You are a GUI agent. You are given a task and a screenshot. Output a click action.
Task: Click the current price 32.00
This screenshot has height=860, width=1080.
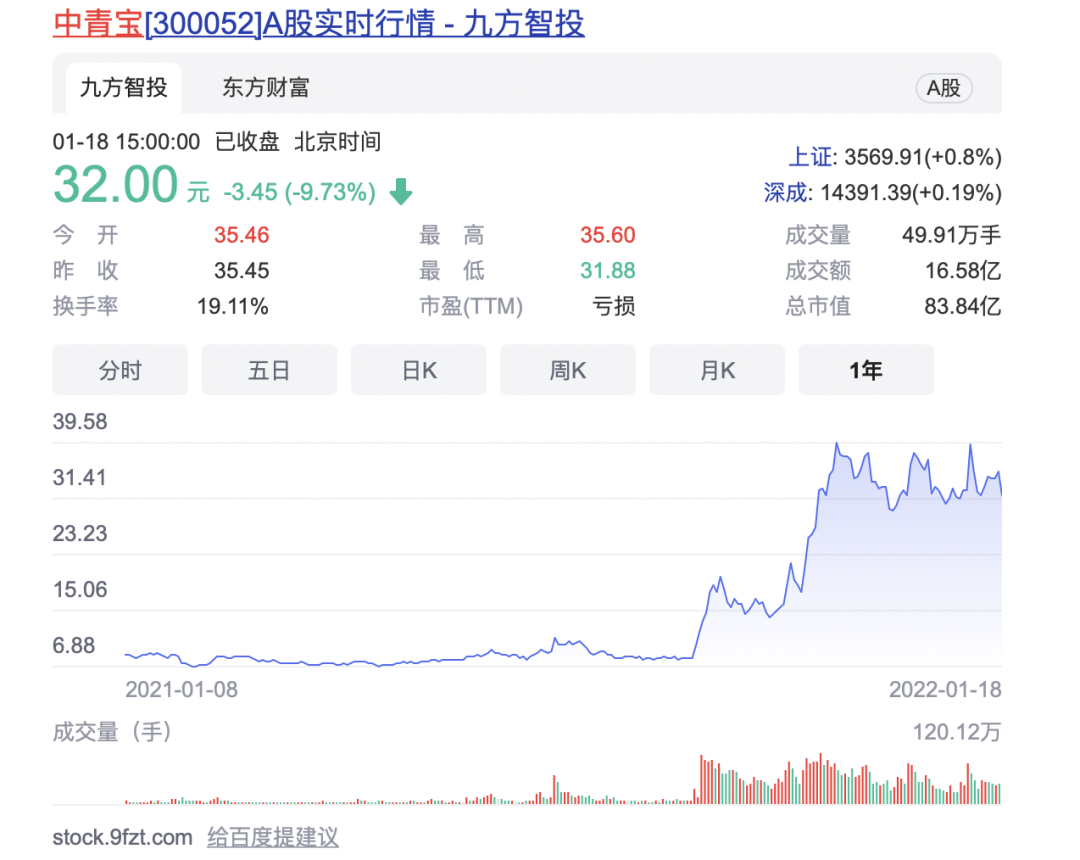[115, 186]
